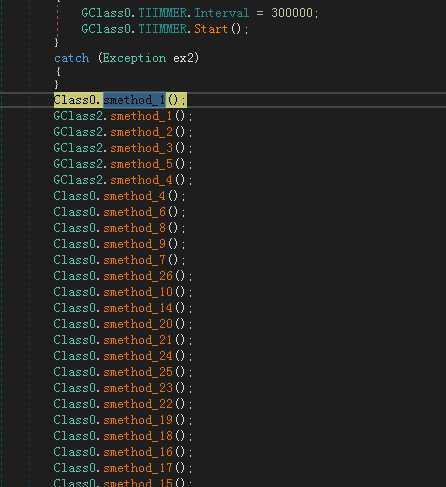The width and height of the screenshot is (446, 487).
Task: Click GClass2.smethod_2() line
Action: pyautogui.click(x=123, y=132)
